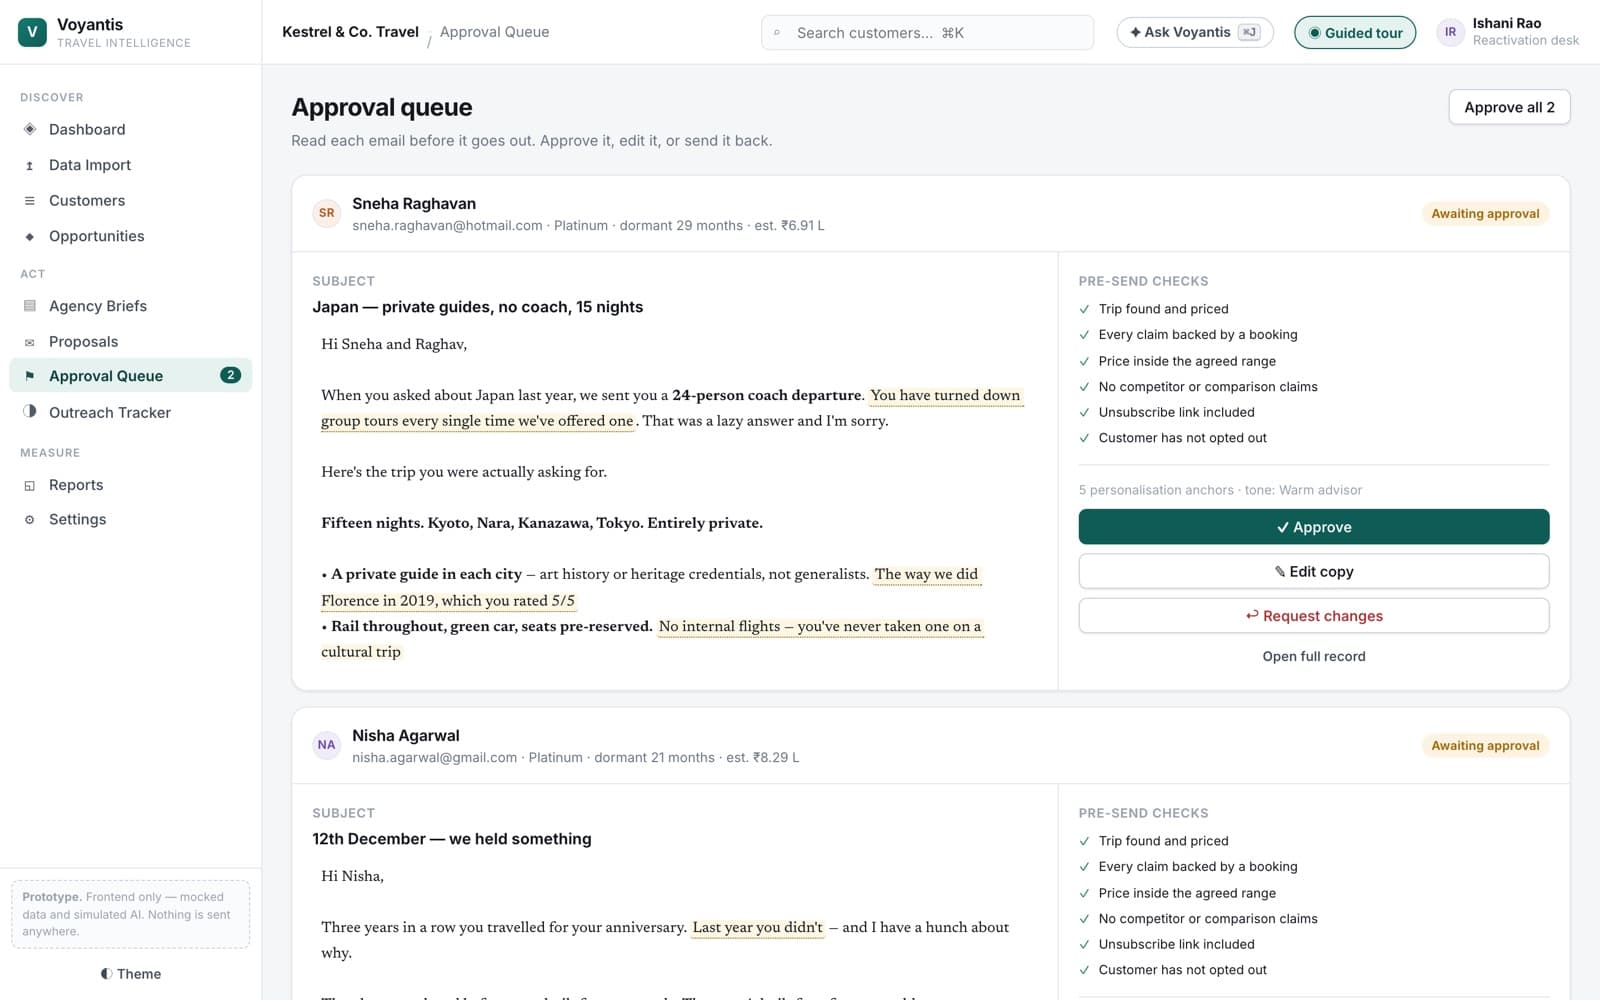Navigate to Outreach Tracker

[131, 412]
